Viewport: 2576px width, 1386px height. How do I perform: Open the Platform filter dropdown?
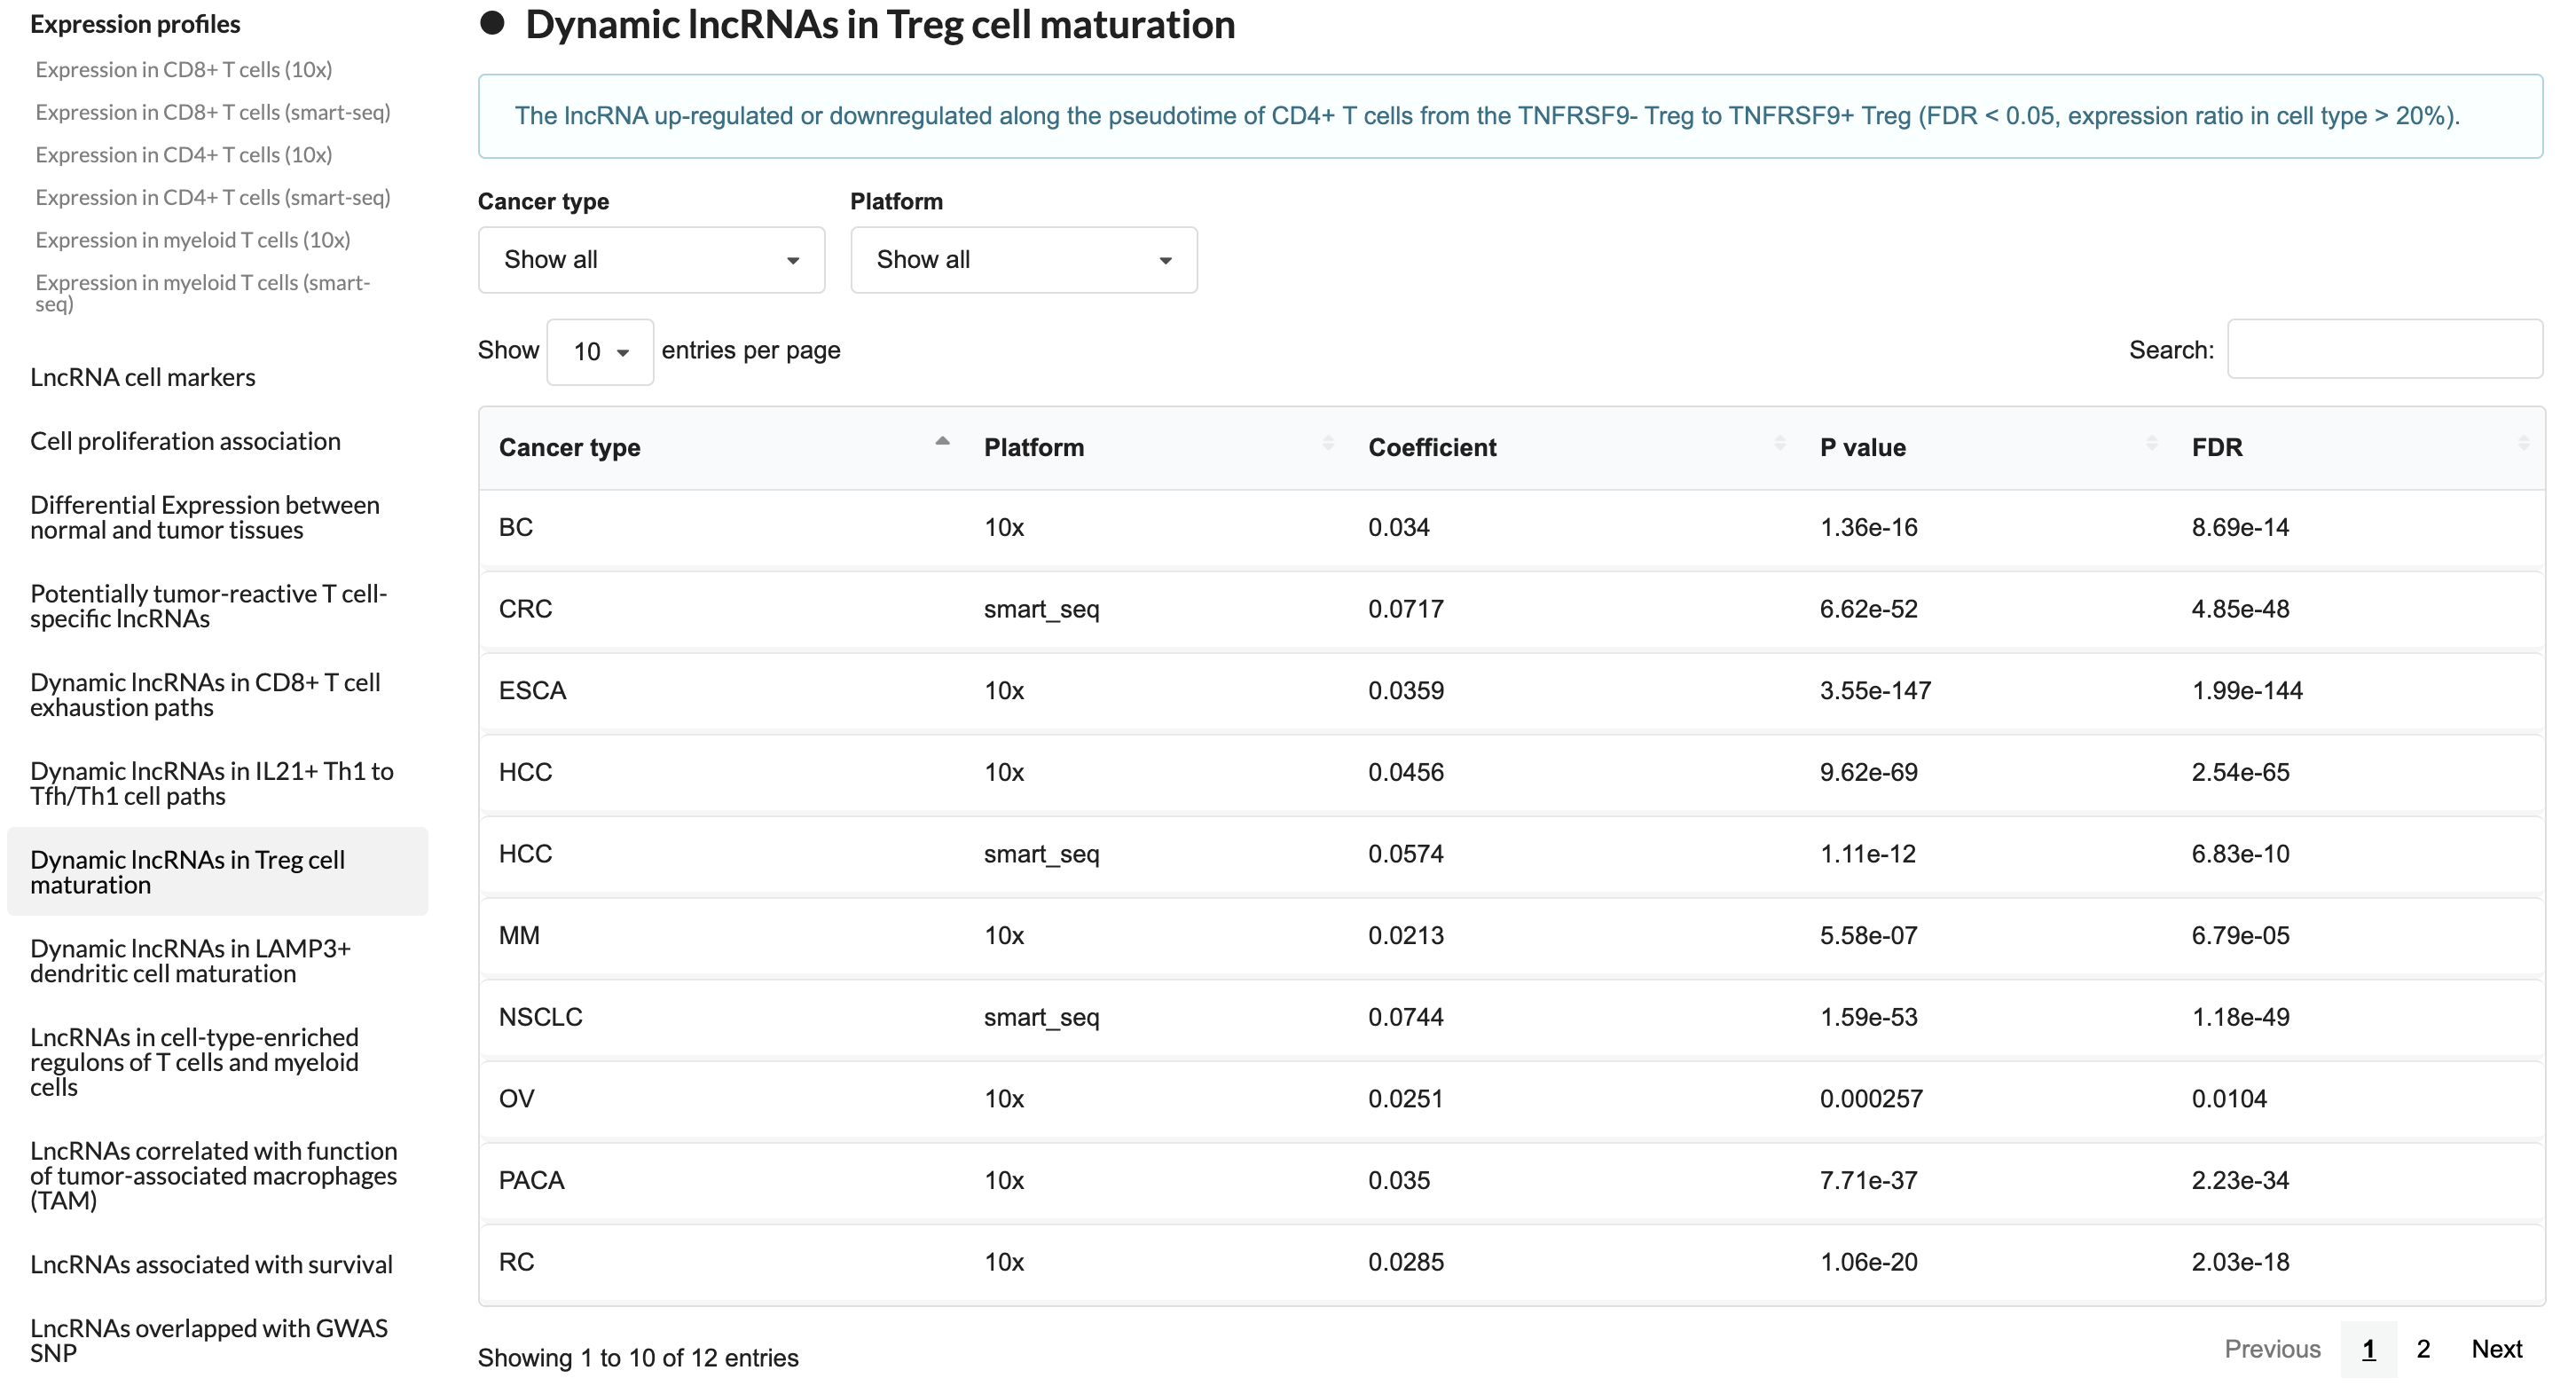[x=1023, y=260]
